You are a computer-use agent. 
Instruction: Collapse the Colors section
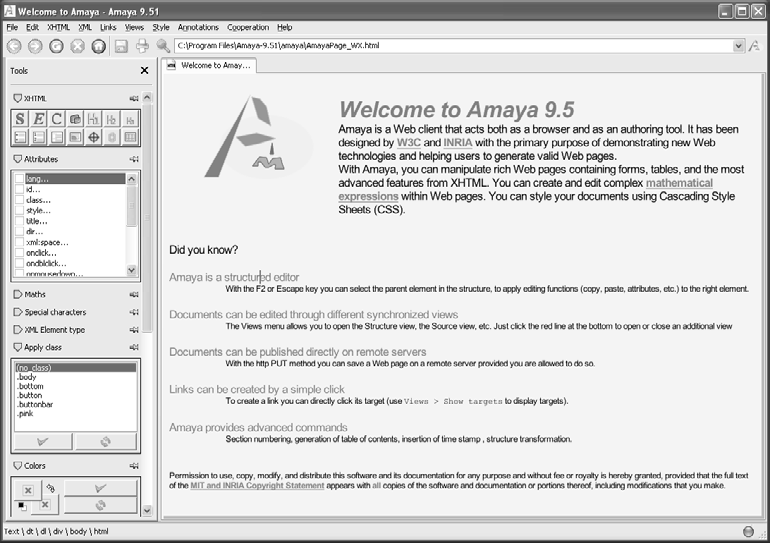(18, 465)
